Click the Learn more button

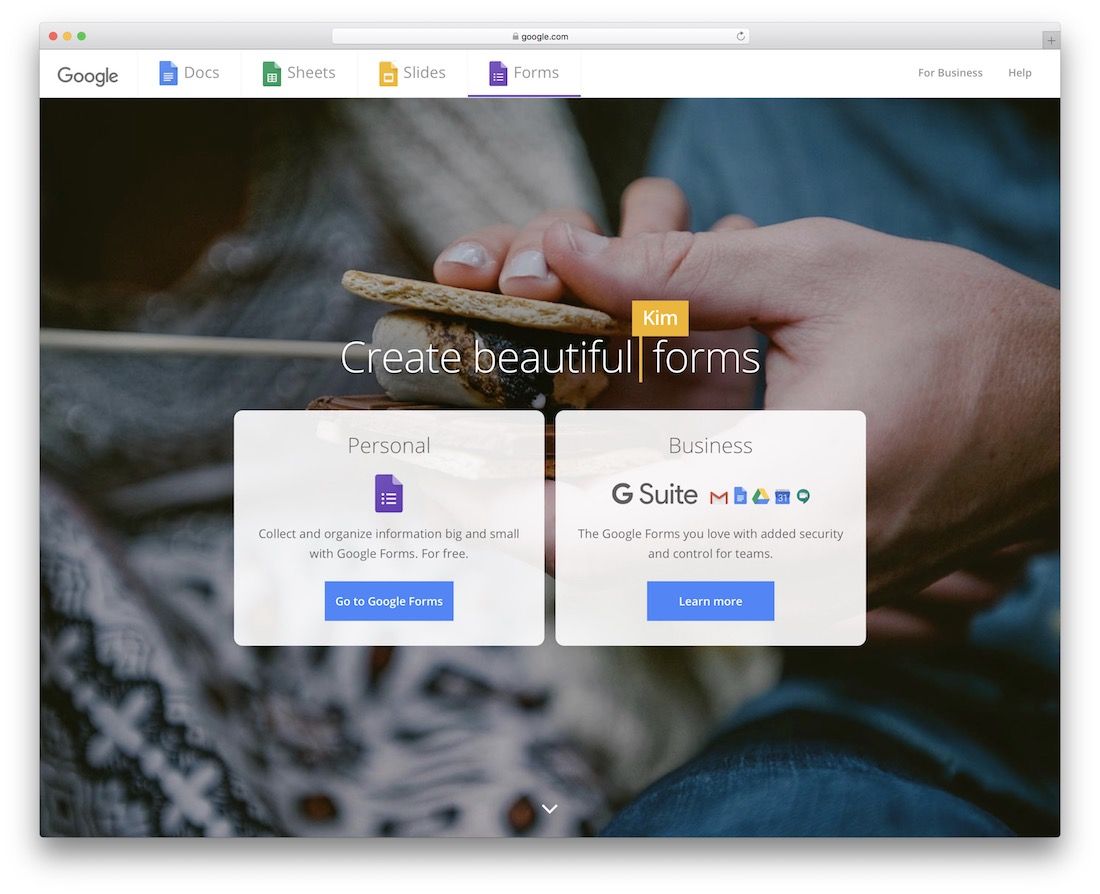(x=710, y=601)
